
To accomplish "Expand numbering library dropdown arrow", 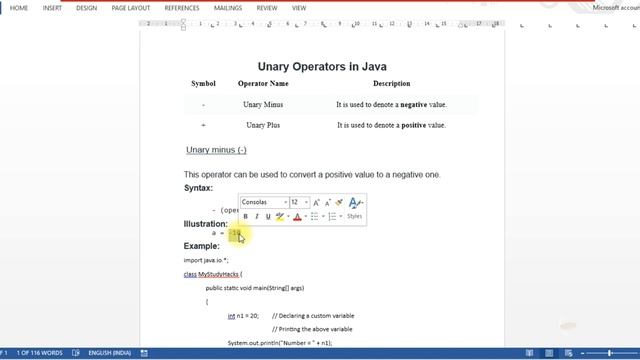I will (x=341, y=216).
